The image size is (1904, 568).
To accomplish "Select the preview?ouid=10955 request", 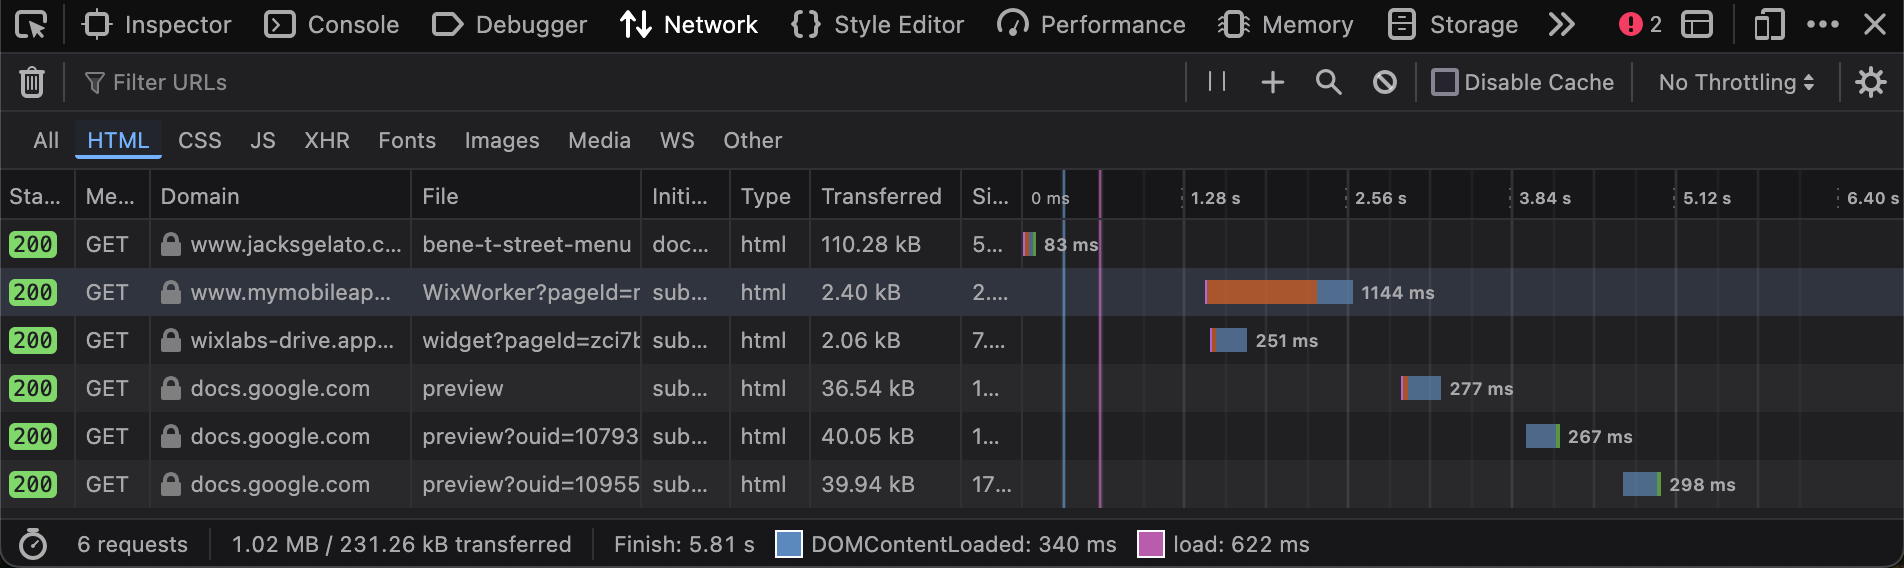I will [x=526, y=484].
